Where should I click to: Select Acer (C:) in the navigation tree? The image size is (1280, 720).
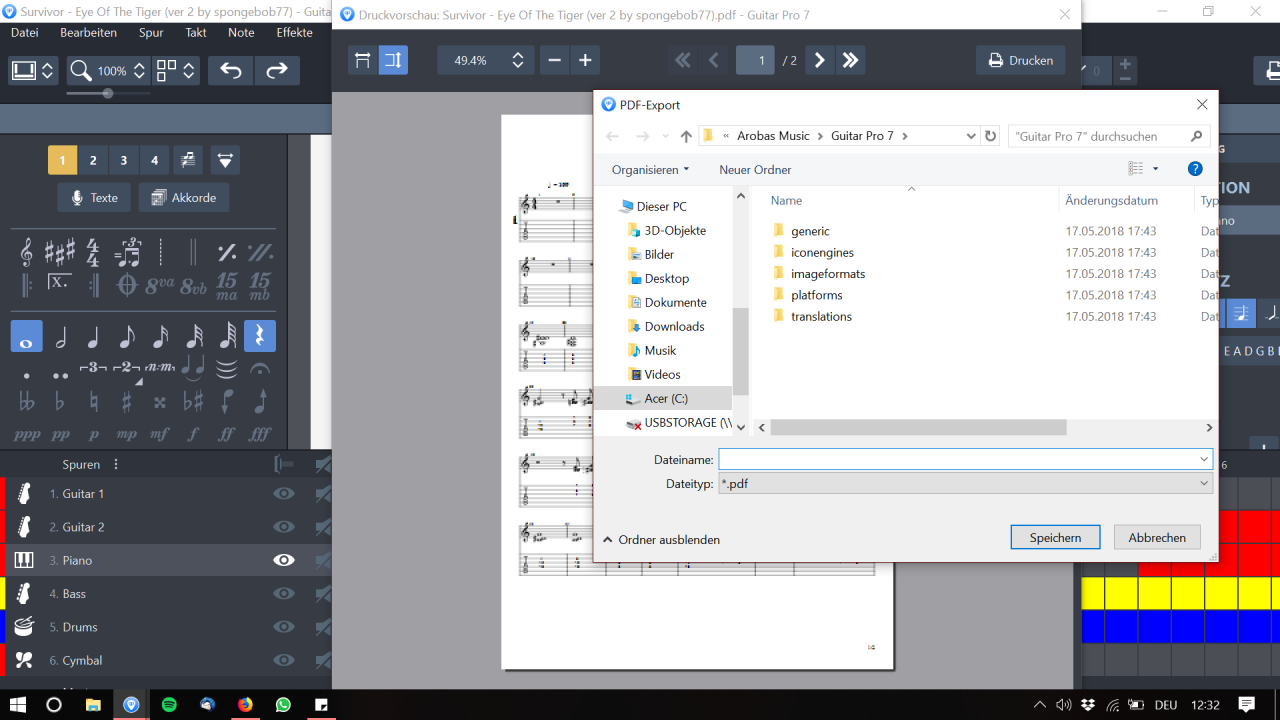click(666, 398)
